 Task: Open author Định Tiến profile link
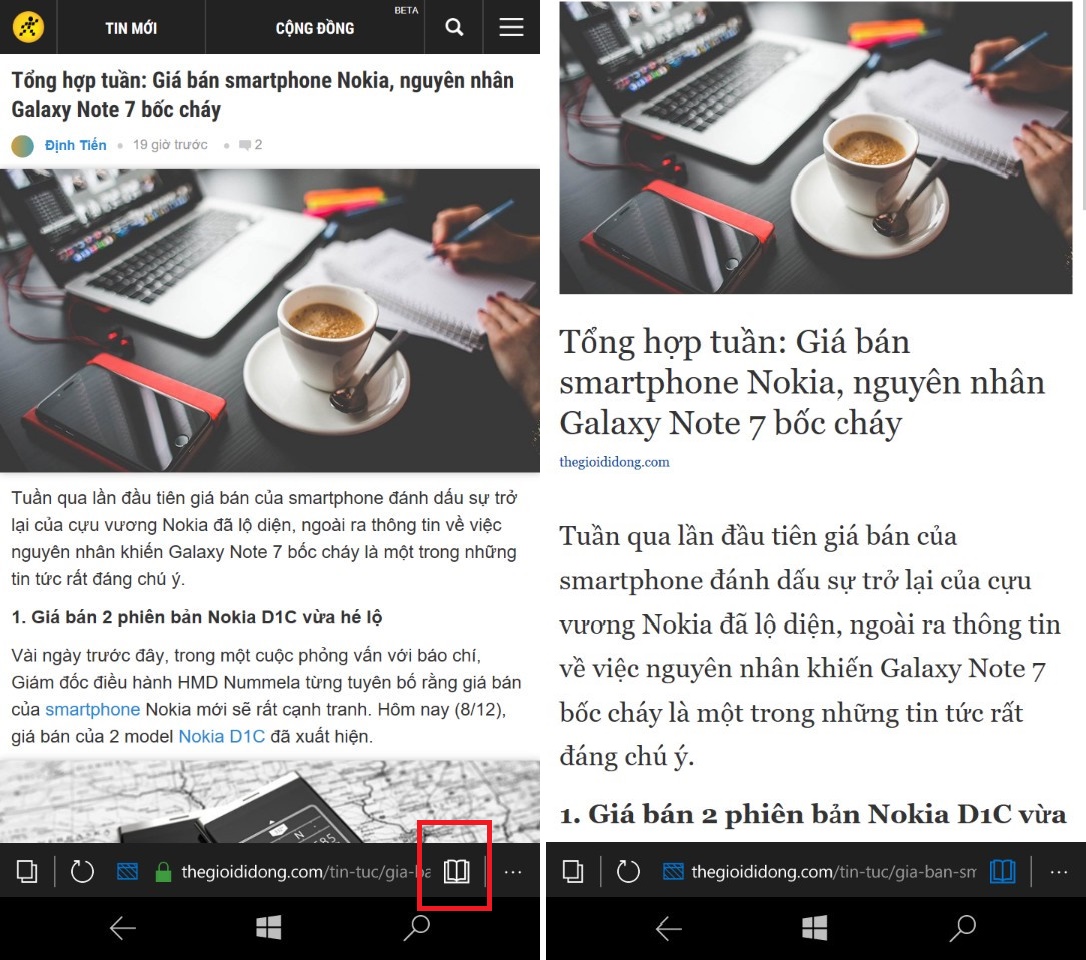click(75, 145)
